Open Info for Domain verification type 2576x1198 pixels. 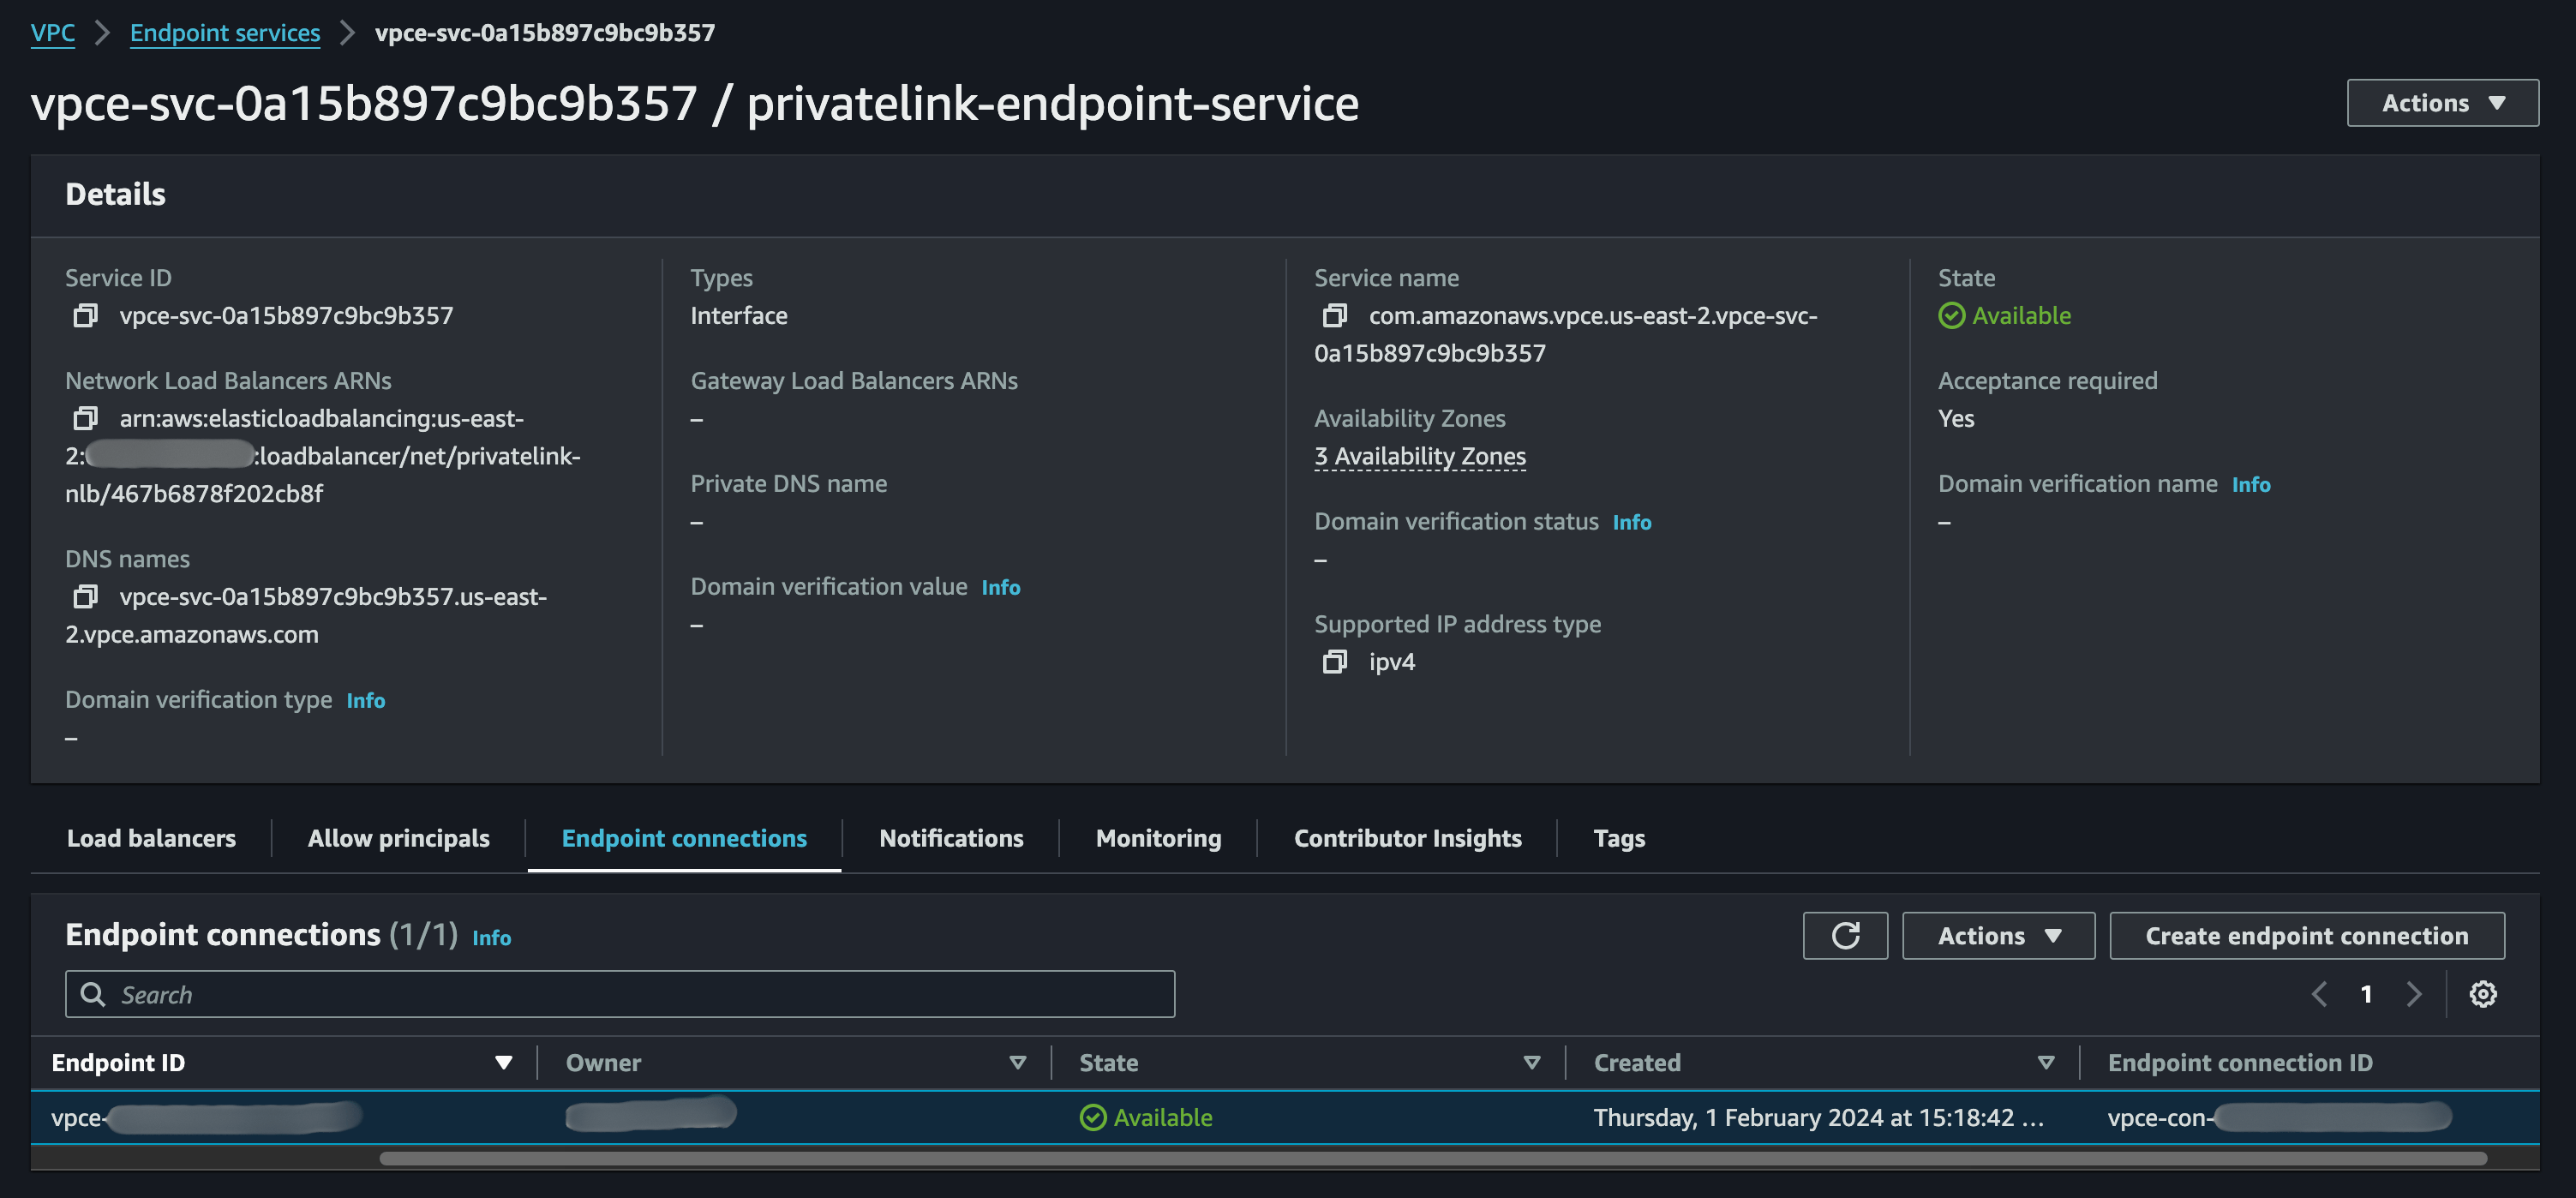click(366, 700)
